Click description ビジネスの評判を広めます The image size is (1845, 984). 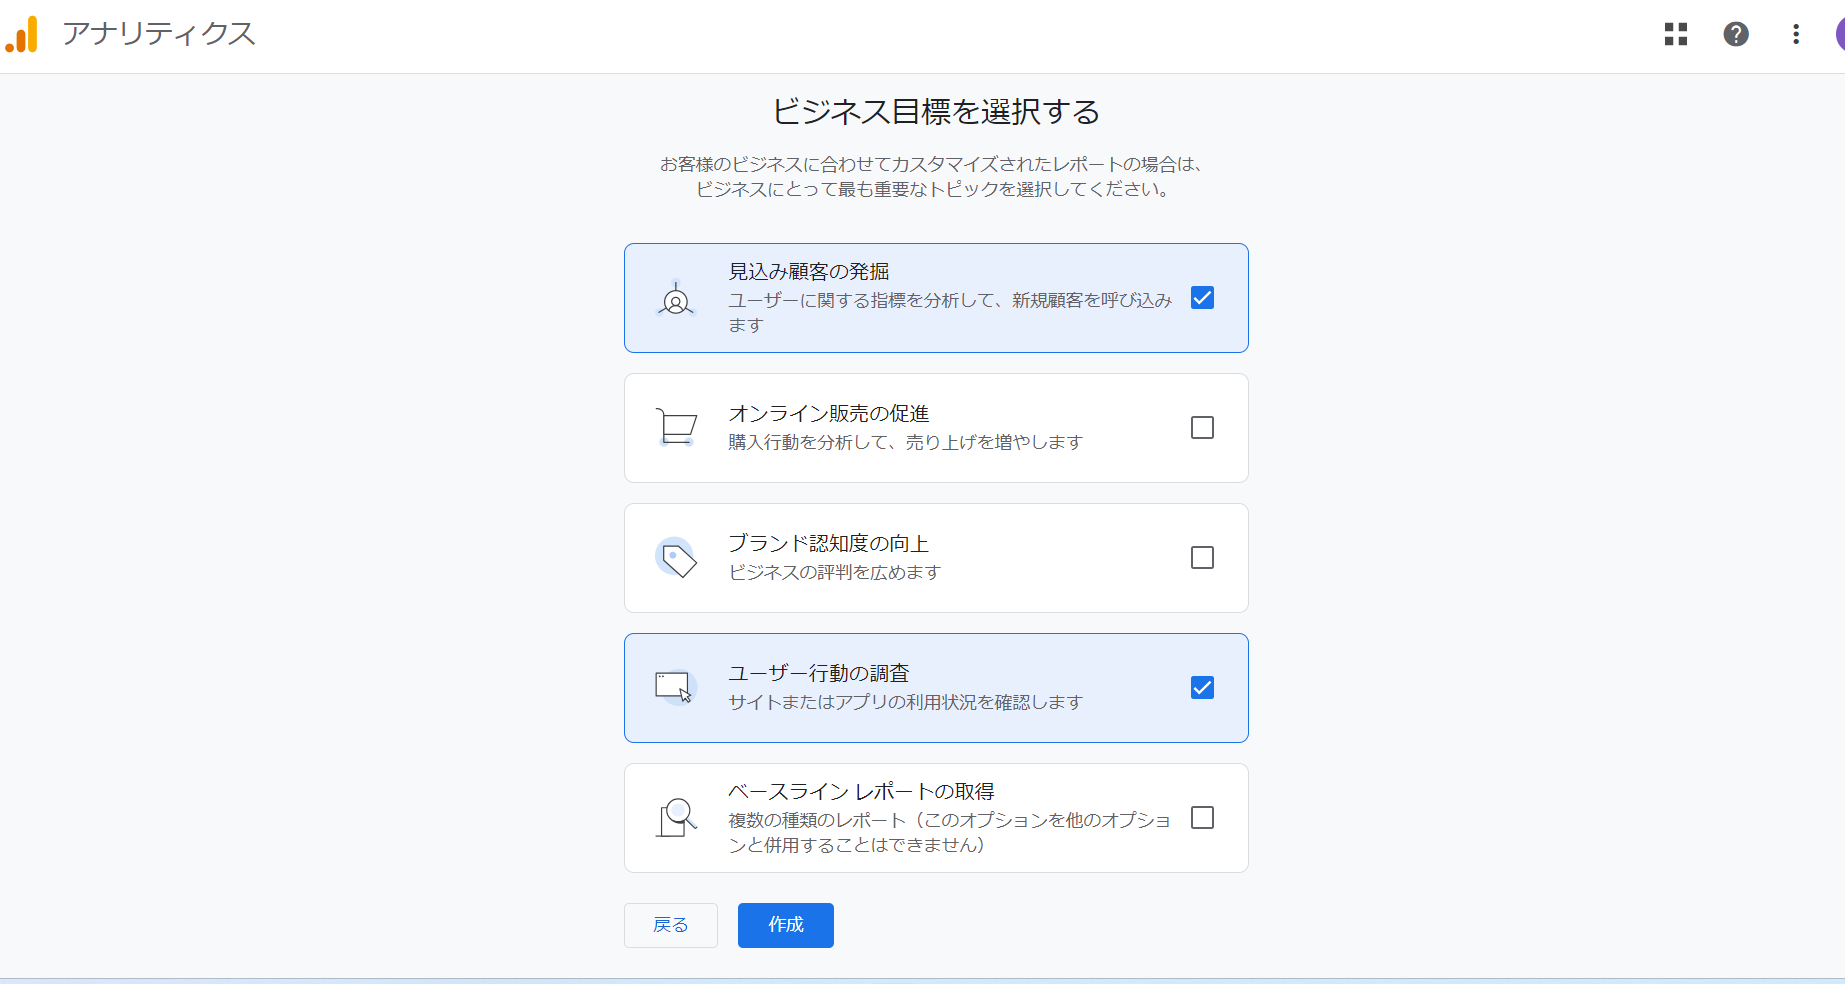(x=835, y=572)
